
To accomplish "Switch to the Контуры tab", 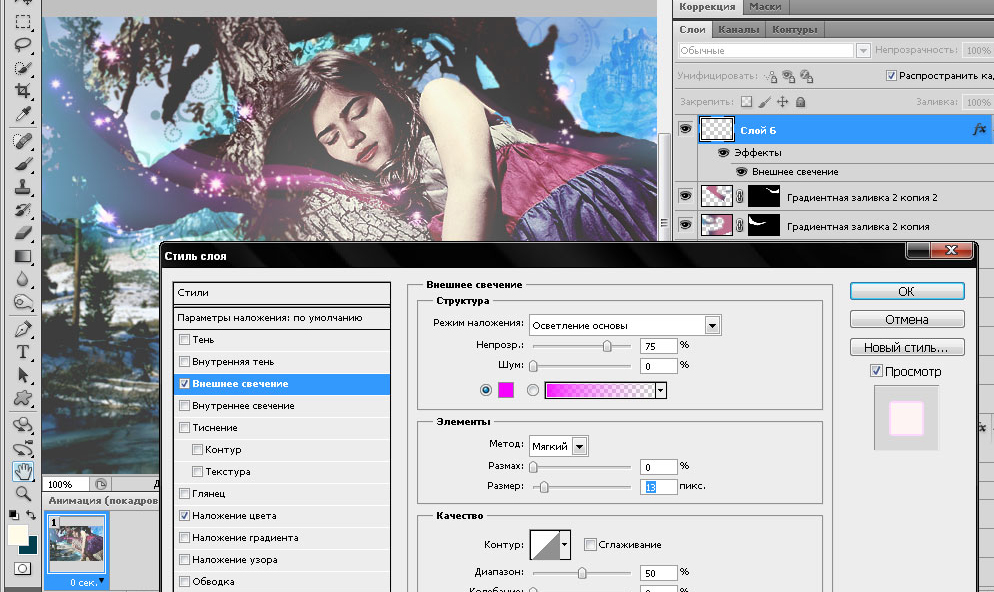I will coord(794,30).
